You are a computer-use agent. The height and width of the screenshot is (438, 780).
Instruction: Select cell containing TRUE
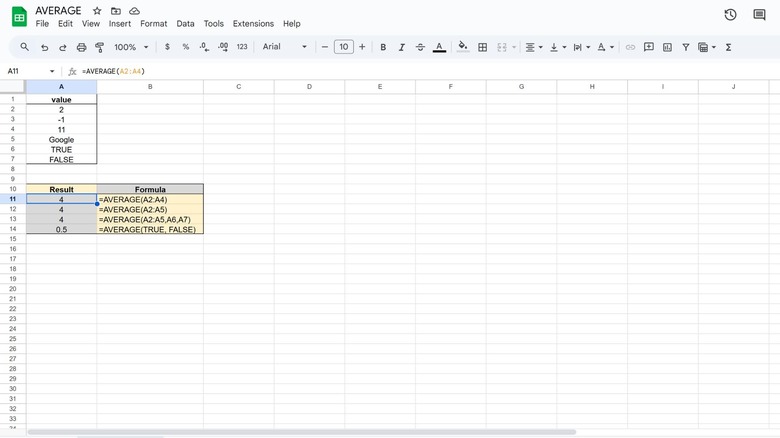click(61, 149)
